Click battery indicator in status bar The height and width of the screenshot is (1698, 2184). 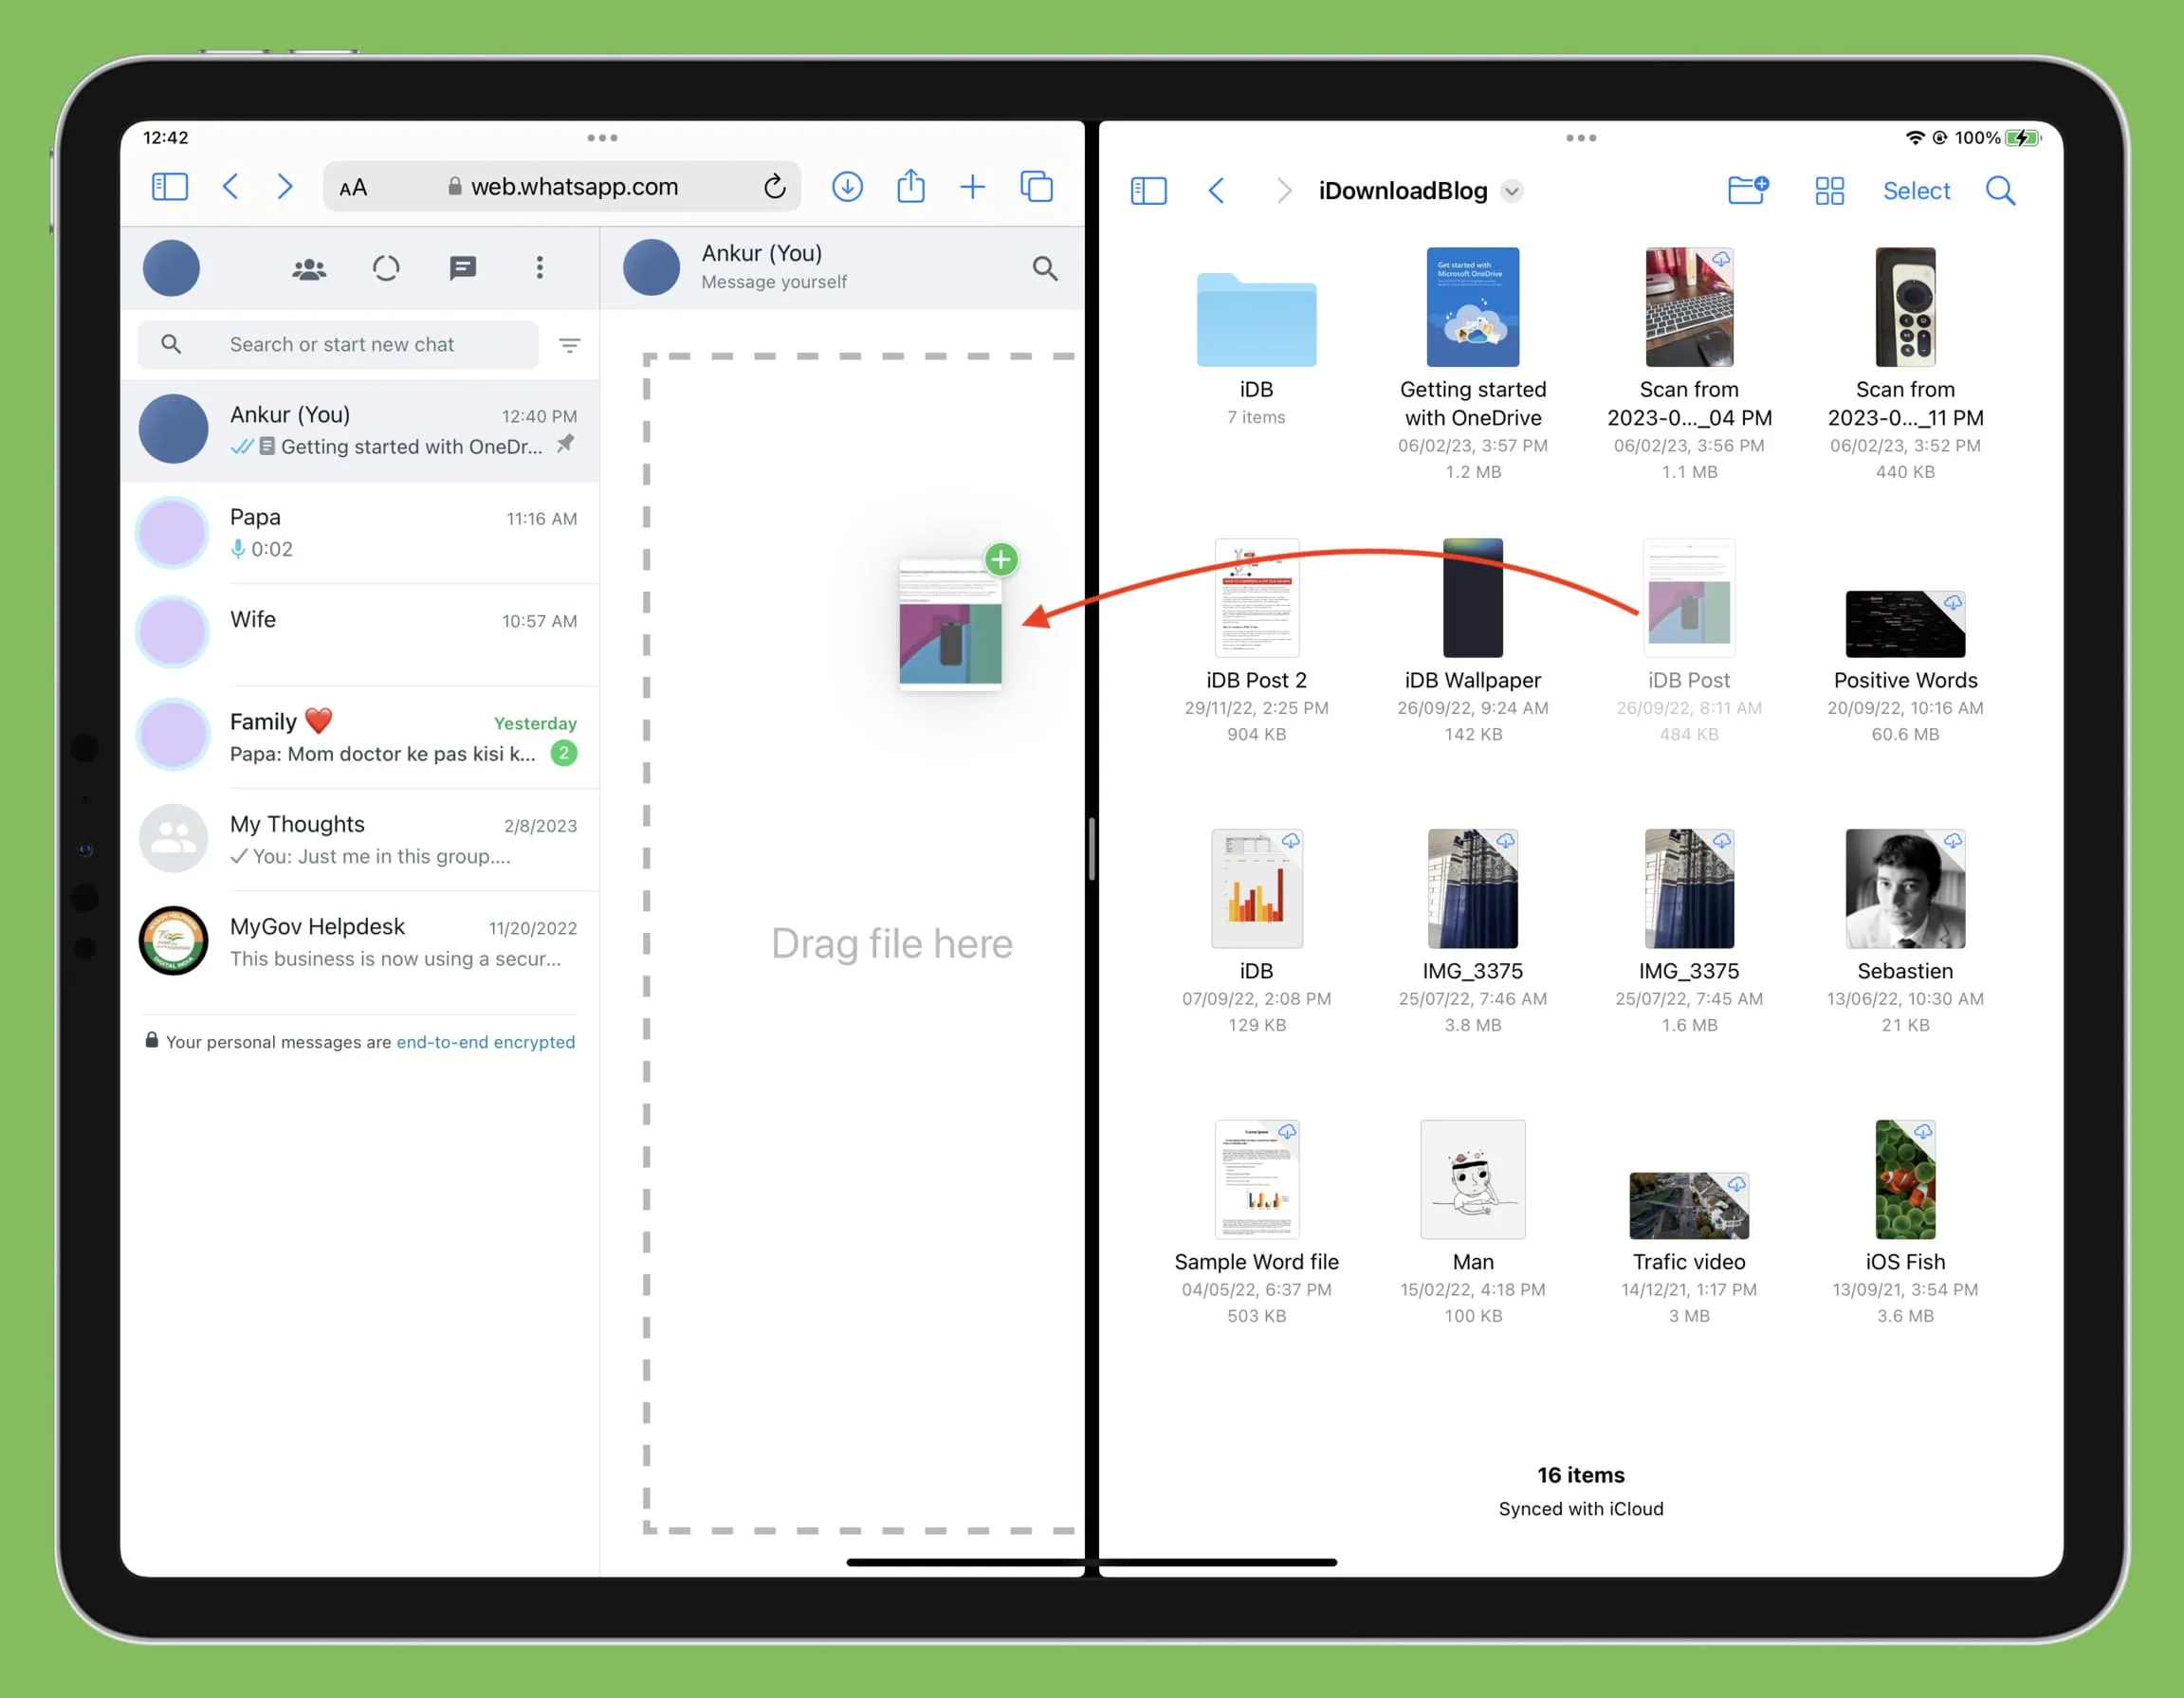click(2023, 138)
